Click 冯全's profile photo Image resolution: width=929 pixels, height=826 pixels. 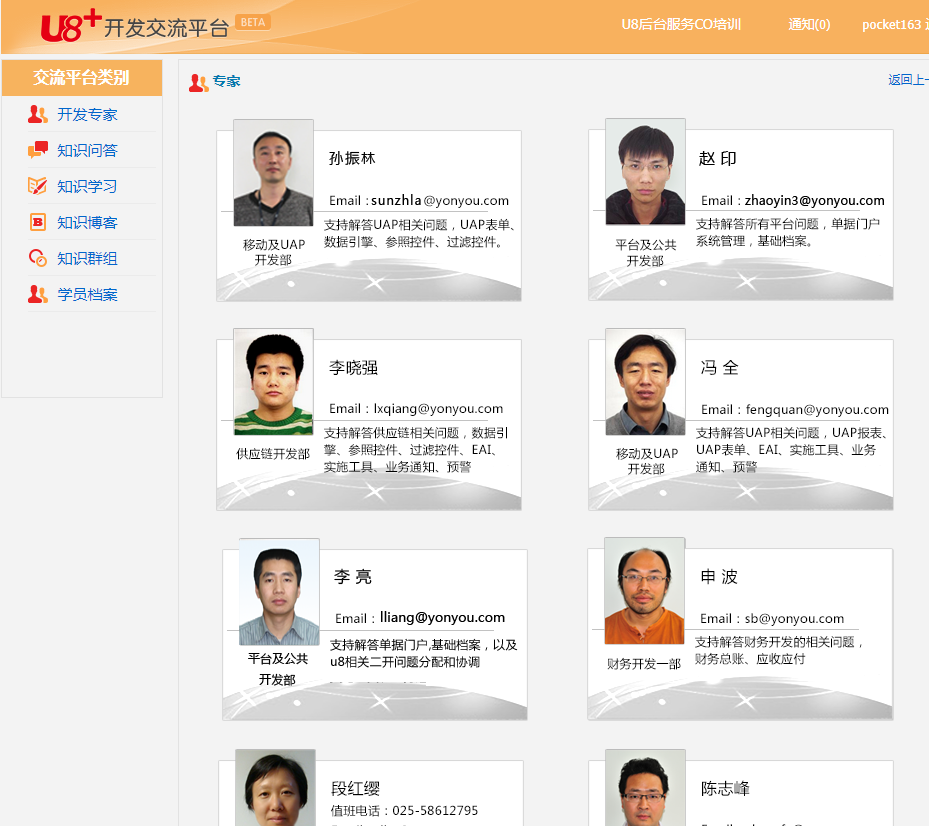(645, 382)
